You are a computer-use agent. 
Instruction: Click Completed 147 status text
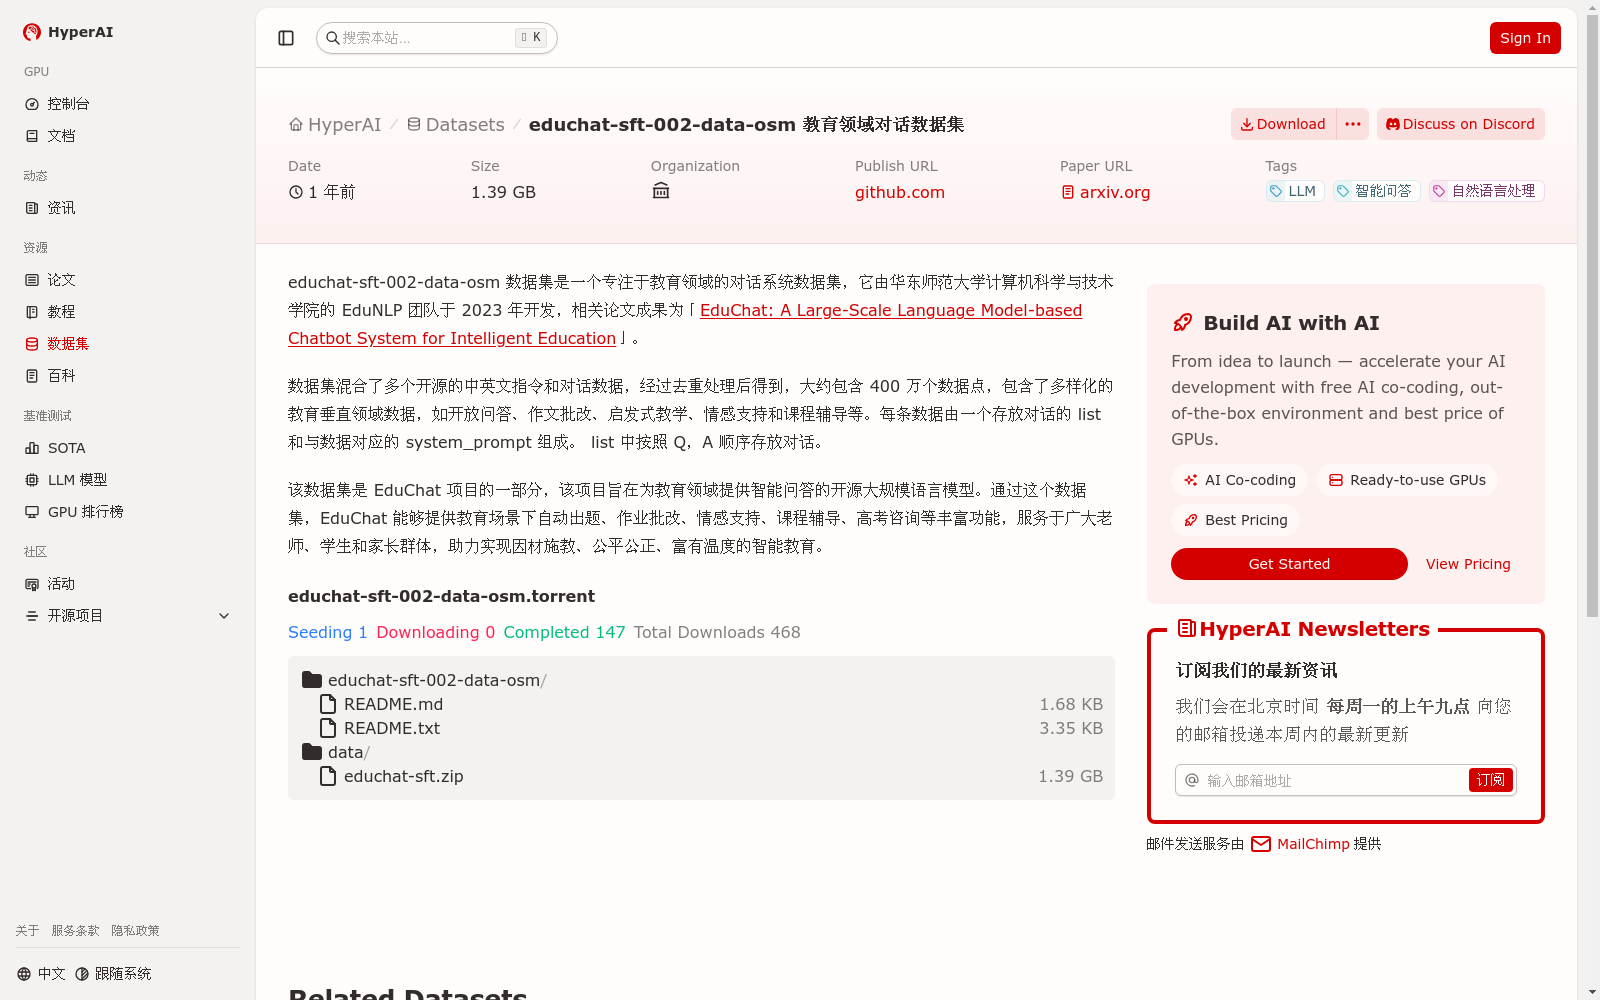tap(564, 632)
